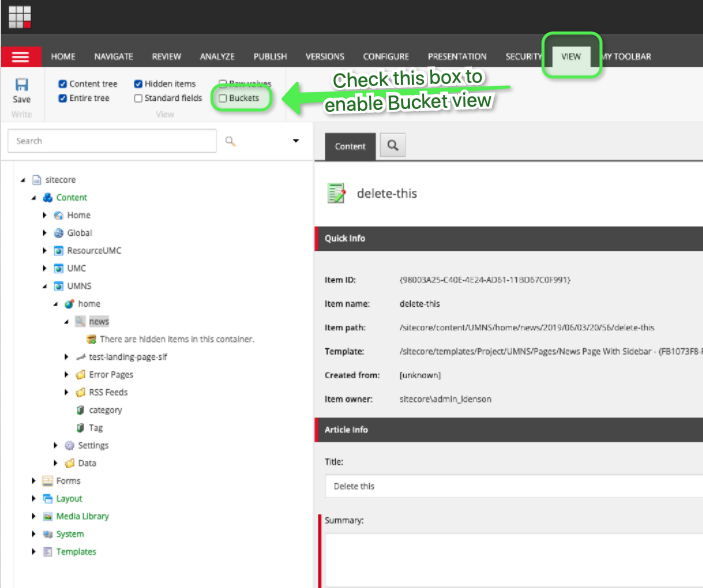Click the Settings gear icon in the tree
Viewport: 703px width, 588px height.
[x=69, y=445]
